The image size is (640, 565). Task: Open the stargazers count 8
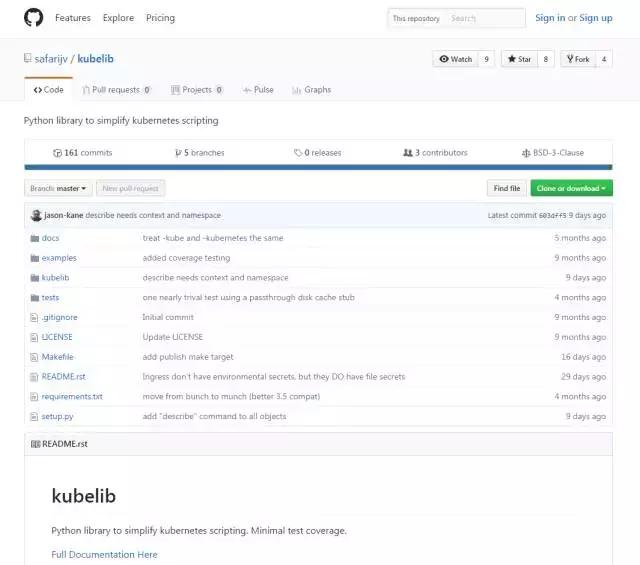click(x=546, y=59)
